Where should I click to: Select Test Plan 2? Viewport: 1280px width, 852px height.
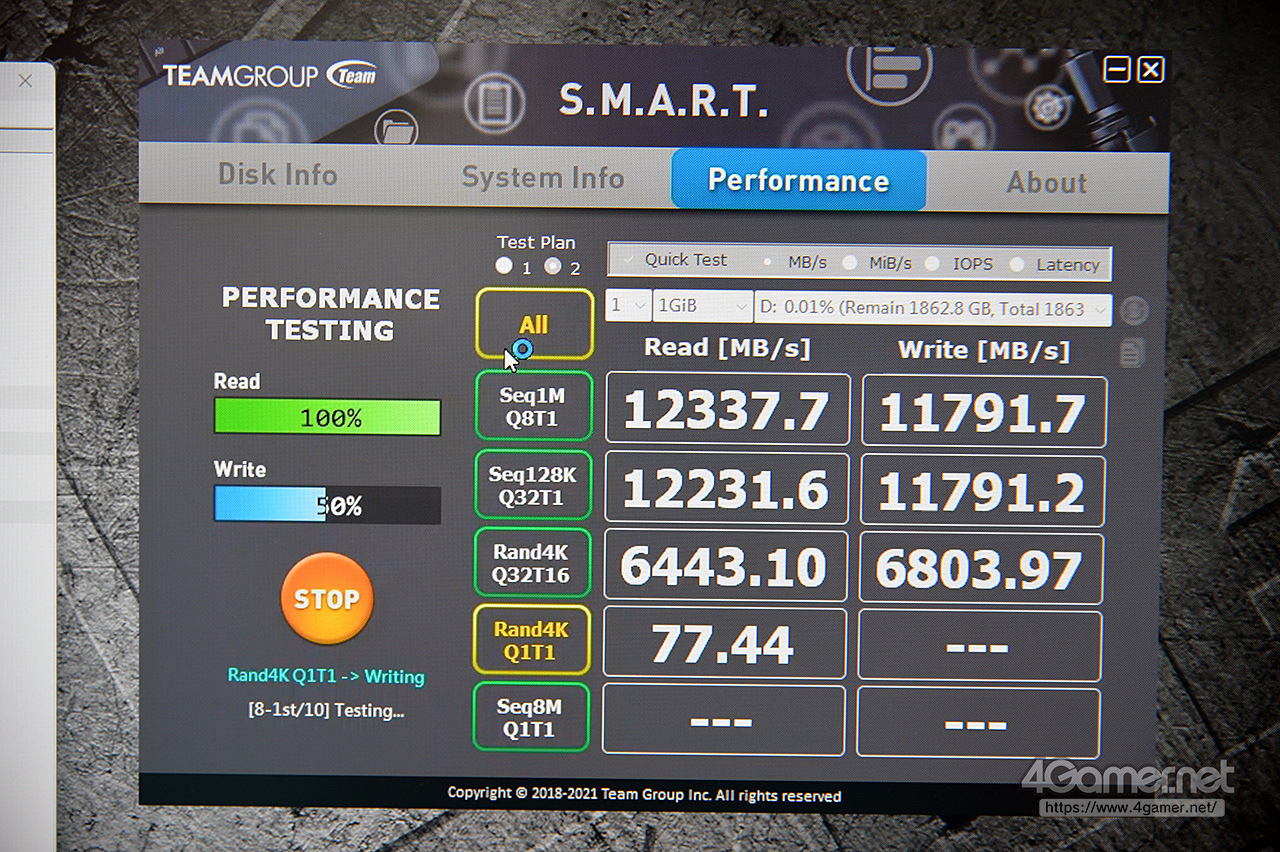coord(552,267)
